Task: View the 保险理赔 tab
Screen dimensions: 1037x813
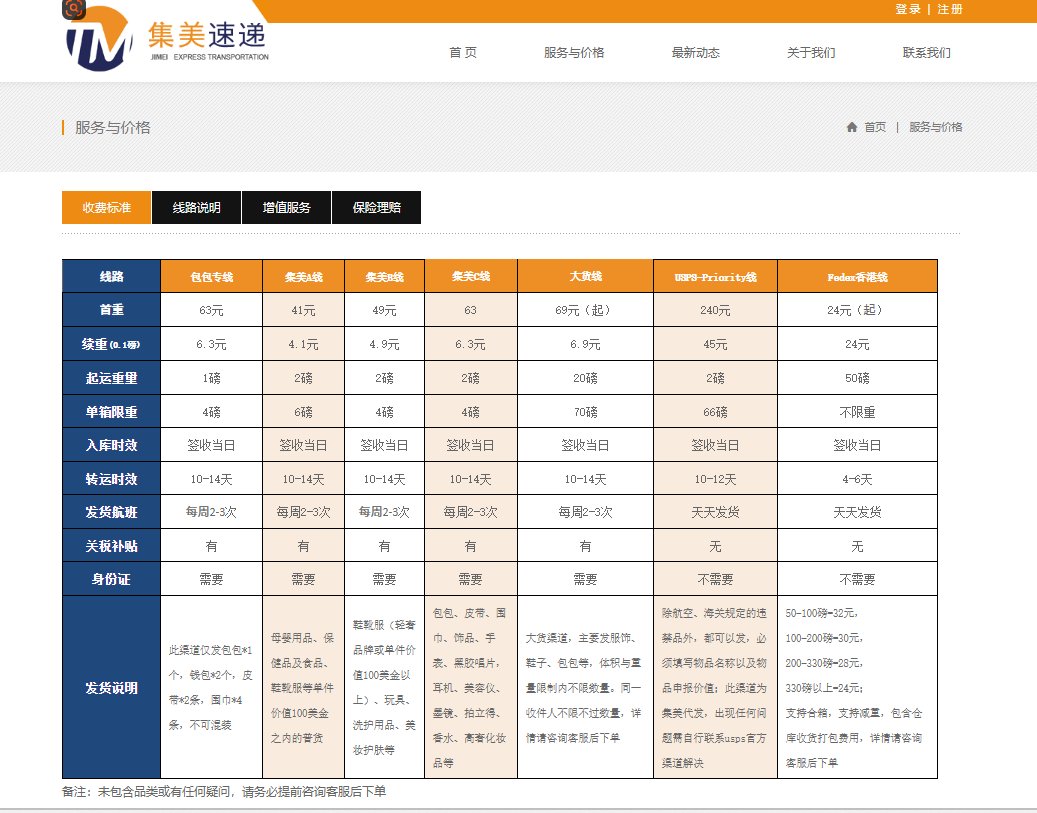Action: pyautogui.click(x=377, y=207)
